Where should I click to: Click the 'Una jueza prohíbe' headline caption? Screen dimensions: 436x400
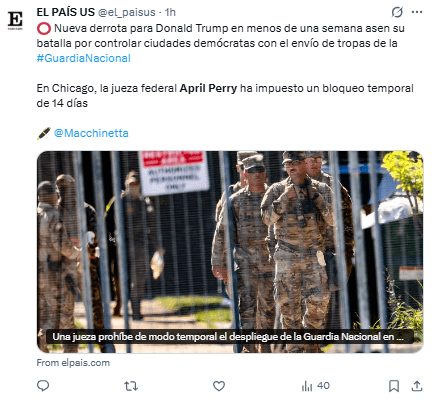point(228,337)
